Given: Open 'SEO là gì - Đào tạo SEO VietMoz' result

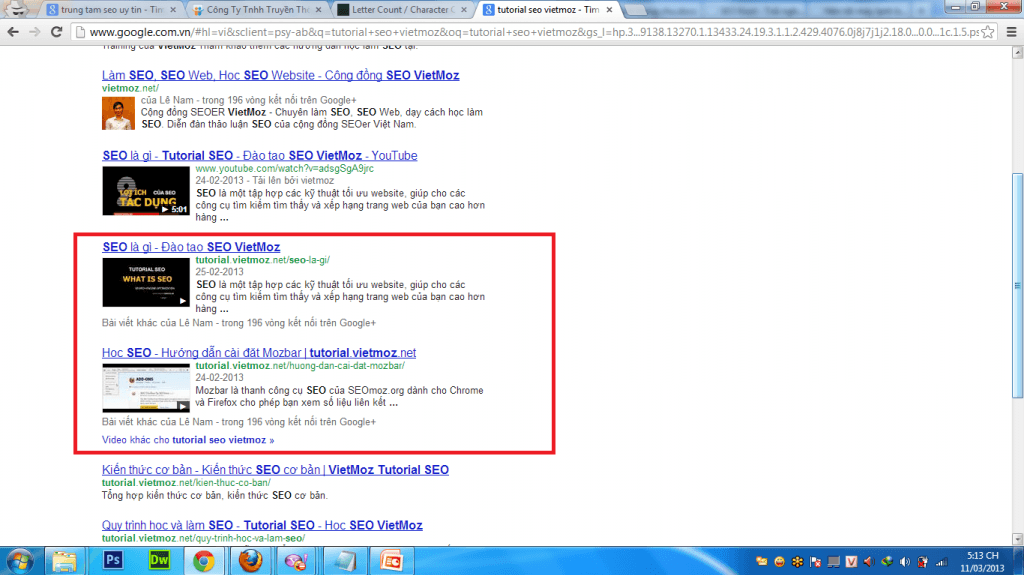Looking at the screenshot, I should (x=191, y=247).
